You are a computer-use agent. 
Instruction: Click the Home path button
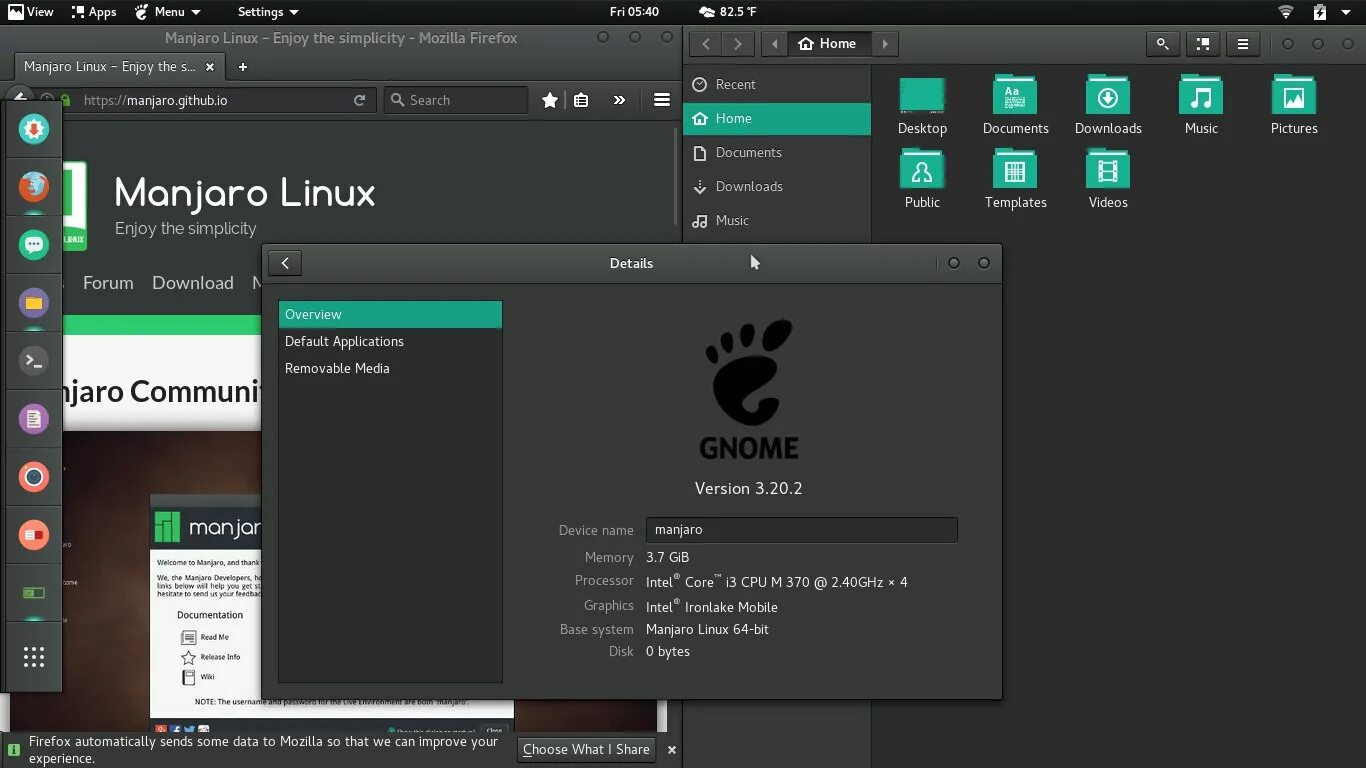click(829, 44)
